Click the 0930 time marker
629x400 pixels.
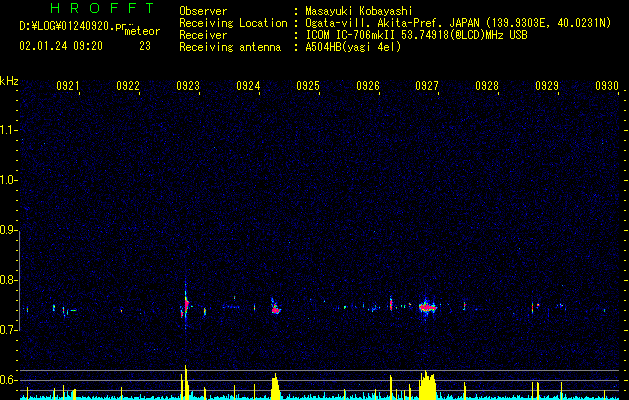pos(607,85)
